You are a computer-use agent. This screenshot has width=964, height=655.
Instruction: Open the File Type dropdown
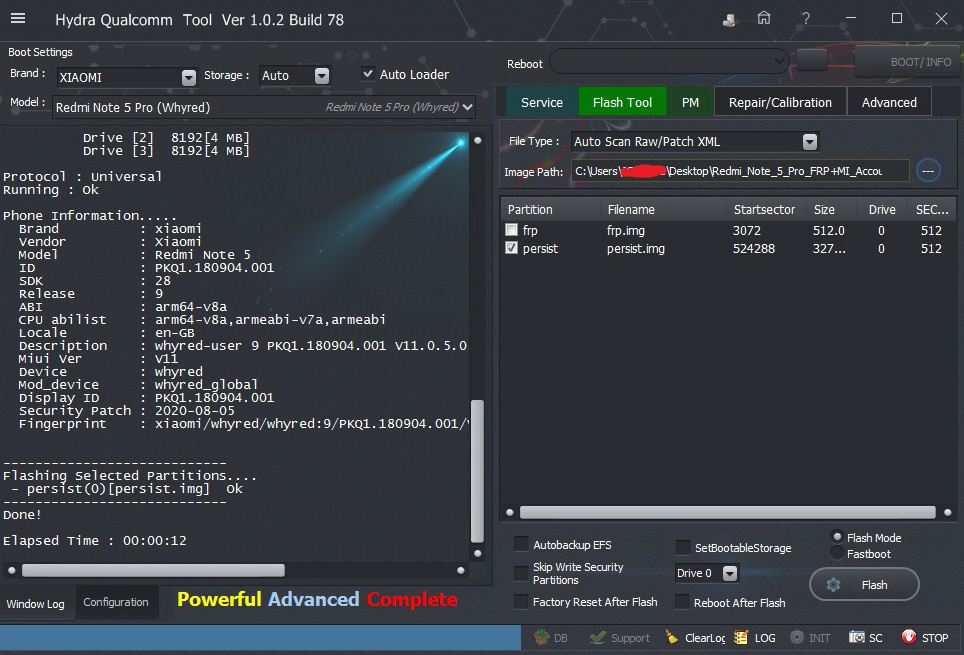[810, 142]
